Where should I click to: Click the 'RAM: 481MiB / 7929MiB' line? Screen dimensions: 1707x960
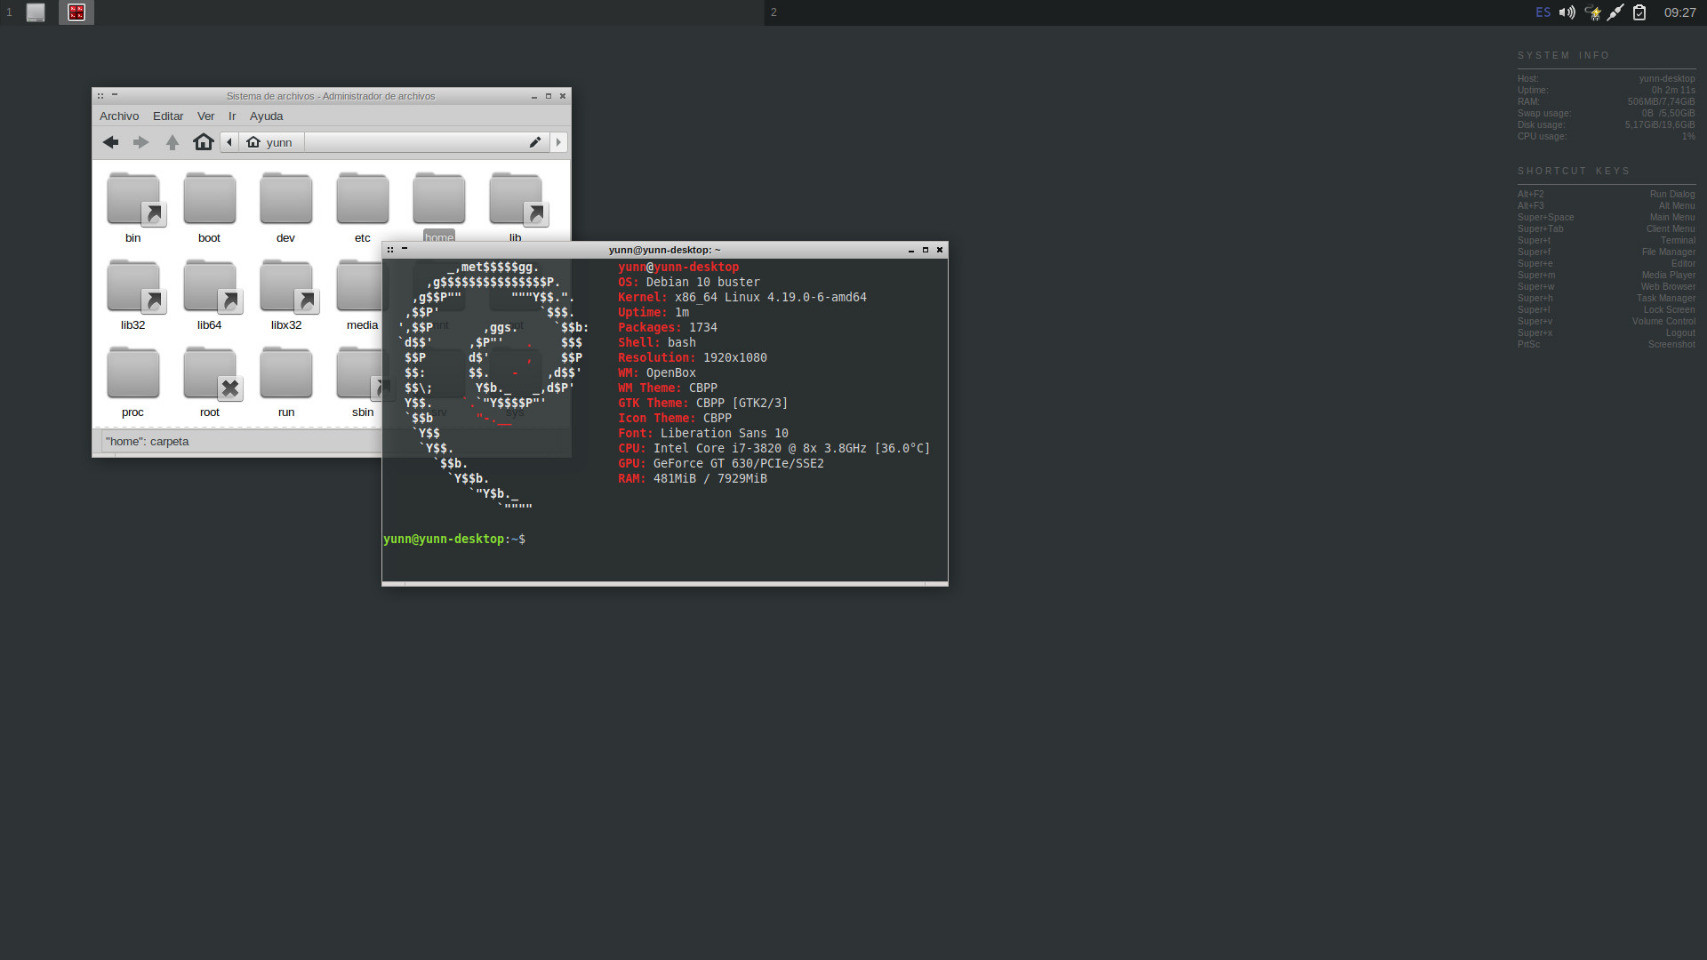pyautogui.click(x=692, y=479)
